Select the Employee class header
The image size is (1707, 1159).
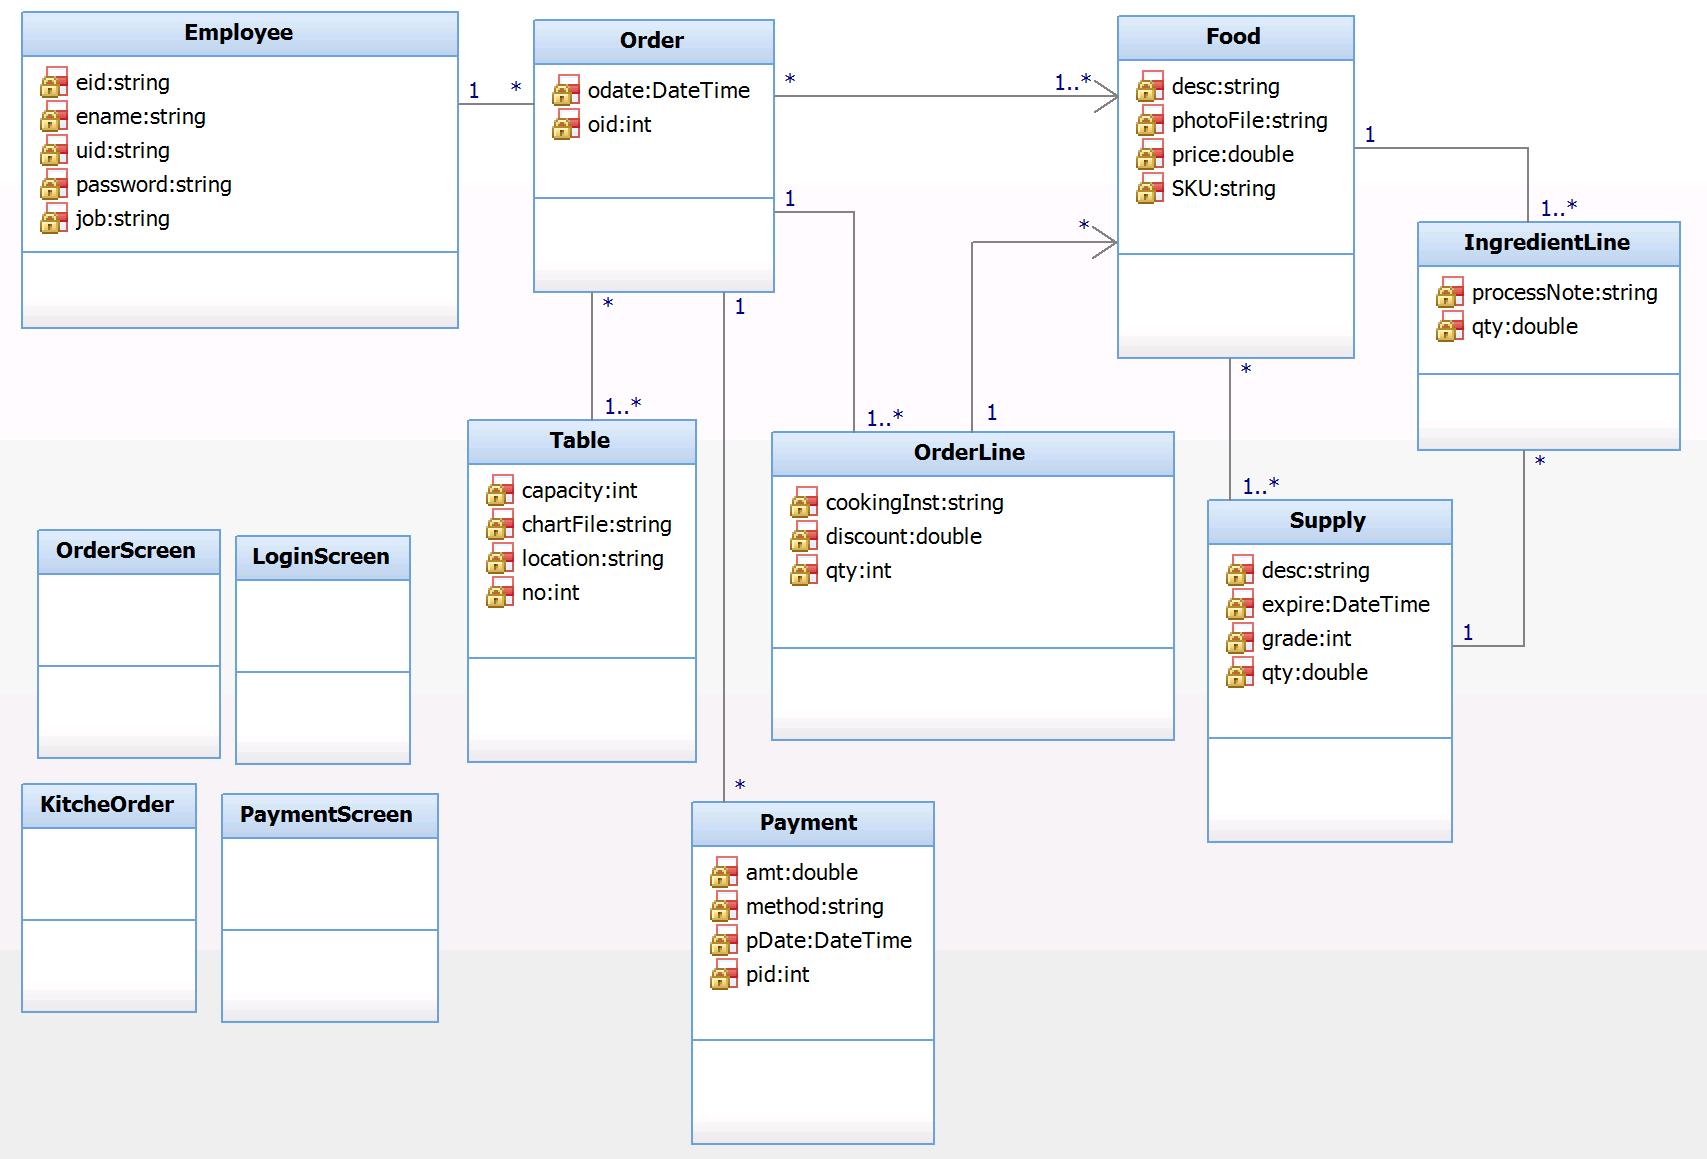[239, 33]
